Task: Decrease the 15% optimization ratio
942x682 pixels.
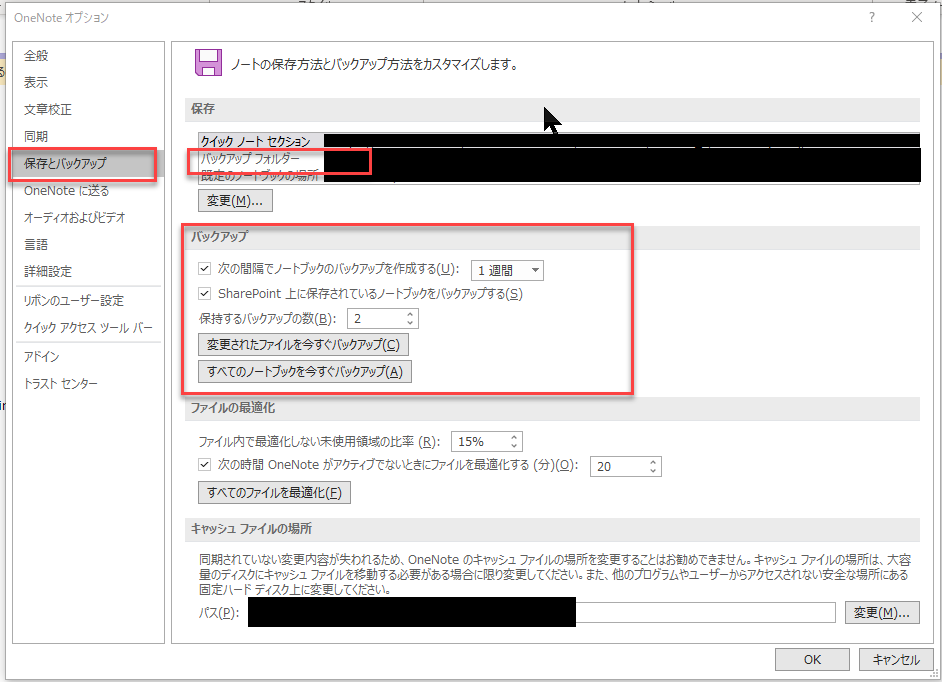Action: pos(514,446)
